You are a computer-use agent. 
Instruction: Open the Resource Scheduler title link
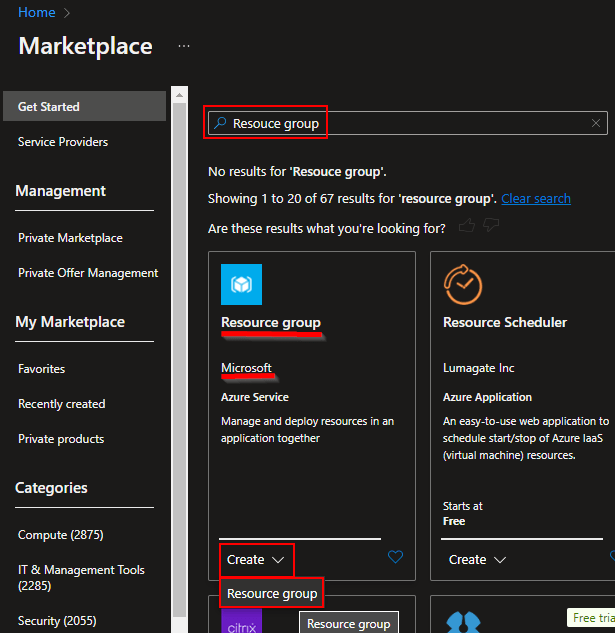point(505,322)
